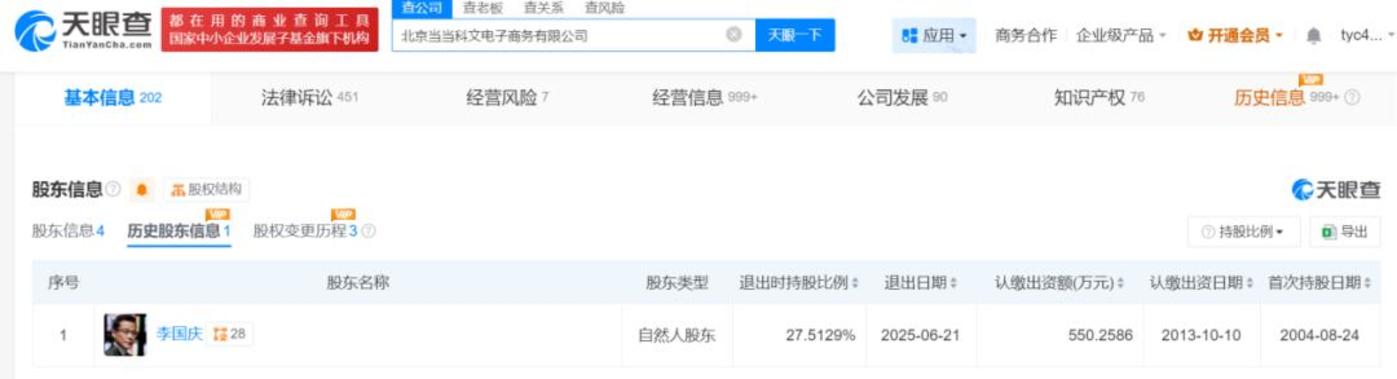Click the 股权结构 button
Screen dimensions: 1397x379
207,190
